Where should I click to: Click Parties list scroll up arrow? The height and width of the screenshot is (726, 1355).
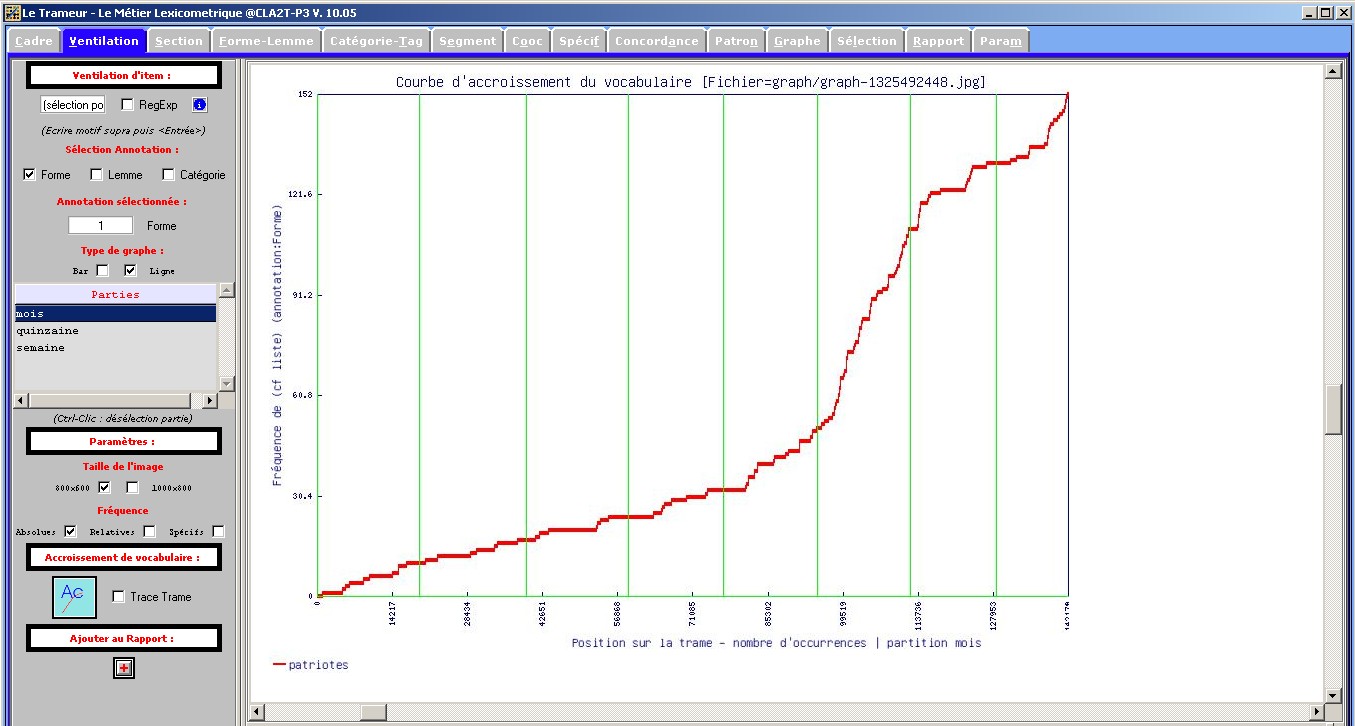(x=226, y=290)
